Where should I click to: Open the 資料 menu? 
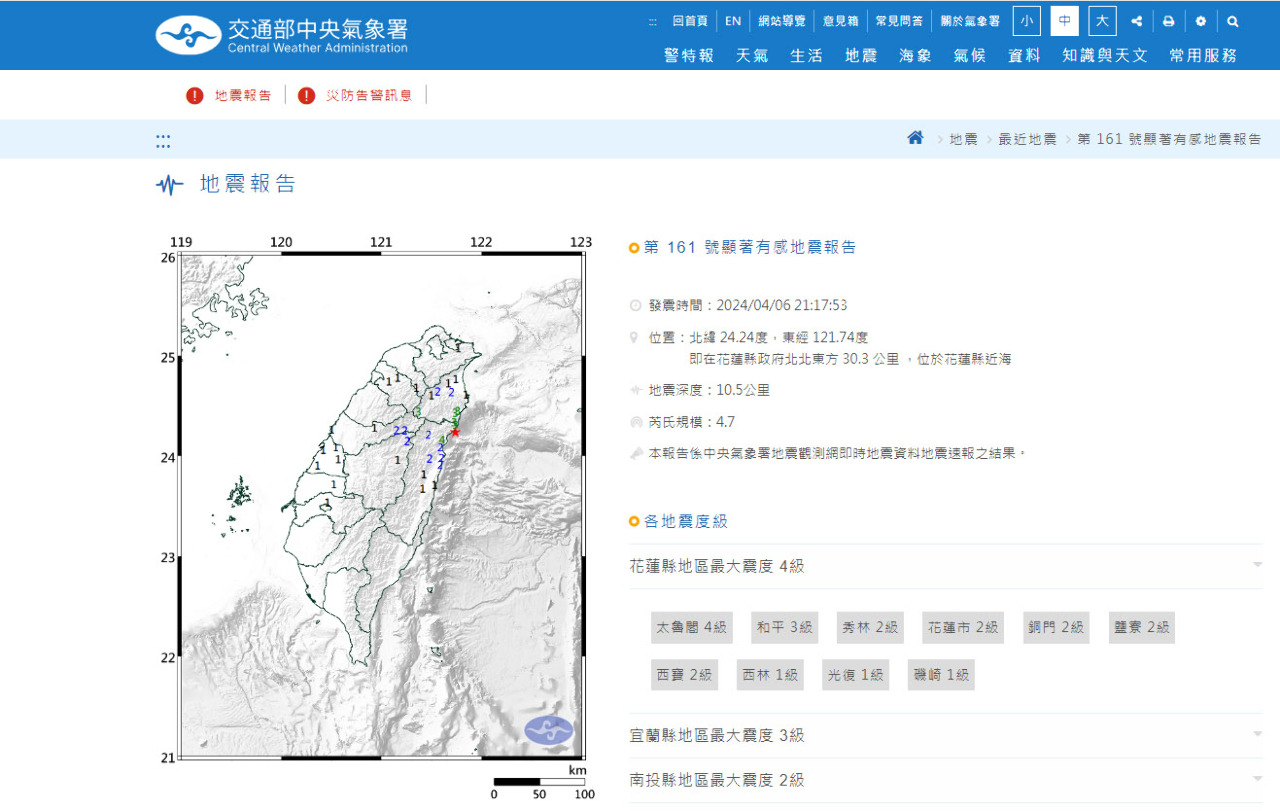click(x=1024, y=56)
